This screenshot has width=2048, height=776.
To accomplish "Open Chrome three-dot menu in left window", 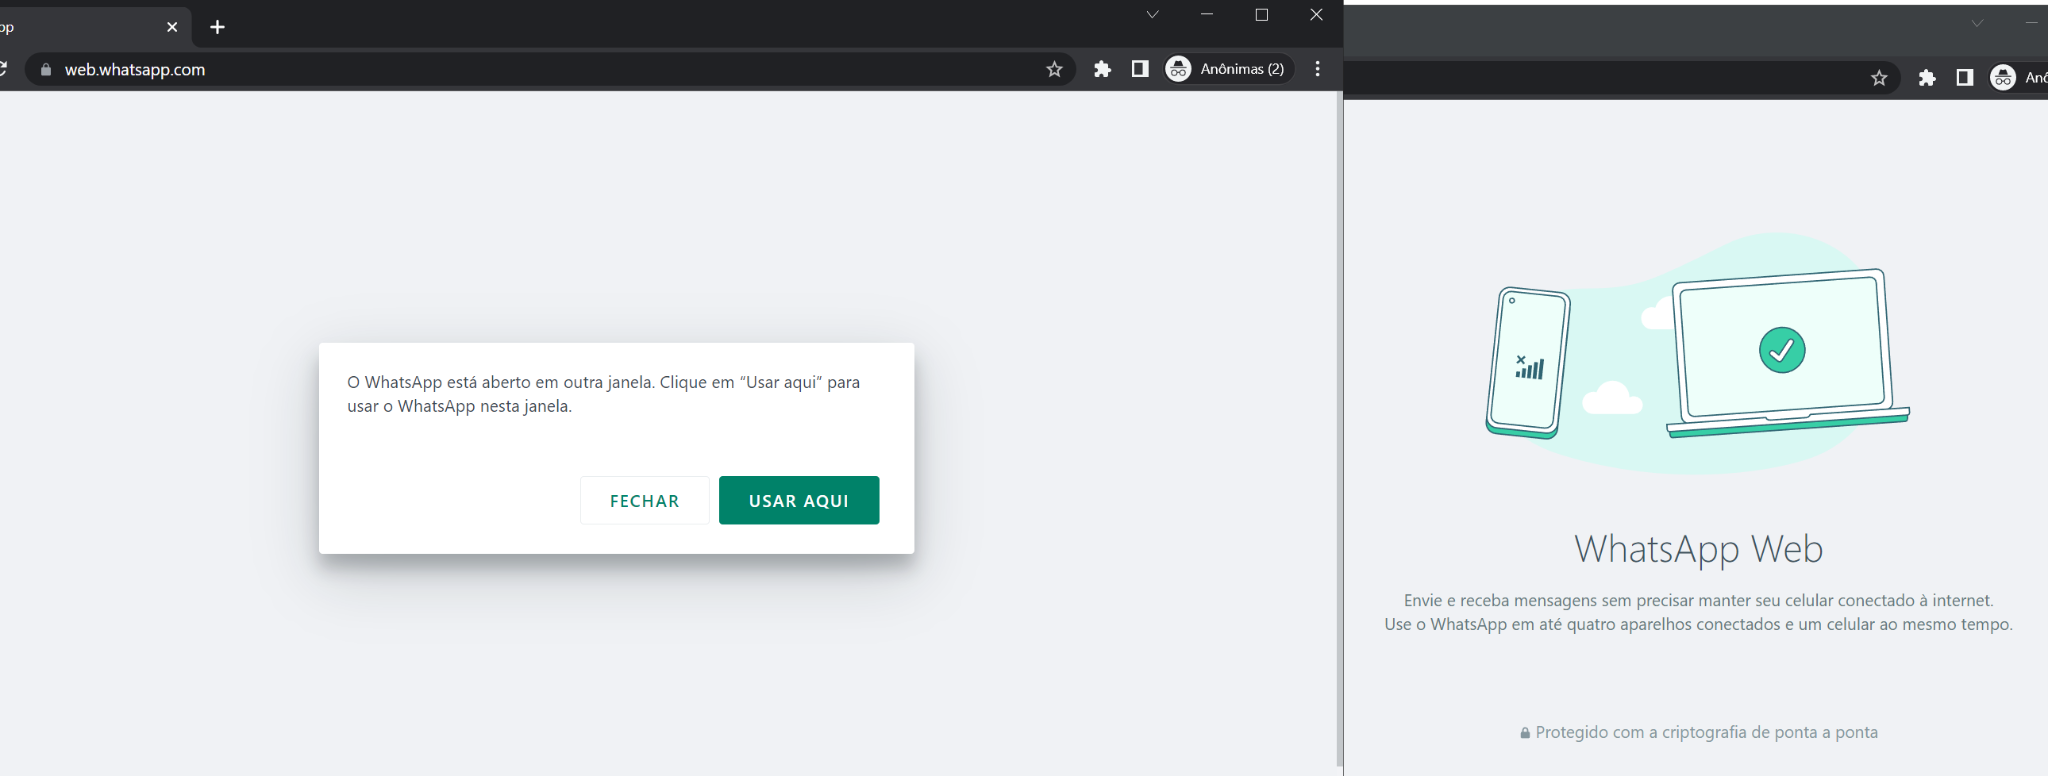I will point(1318,69).
